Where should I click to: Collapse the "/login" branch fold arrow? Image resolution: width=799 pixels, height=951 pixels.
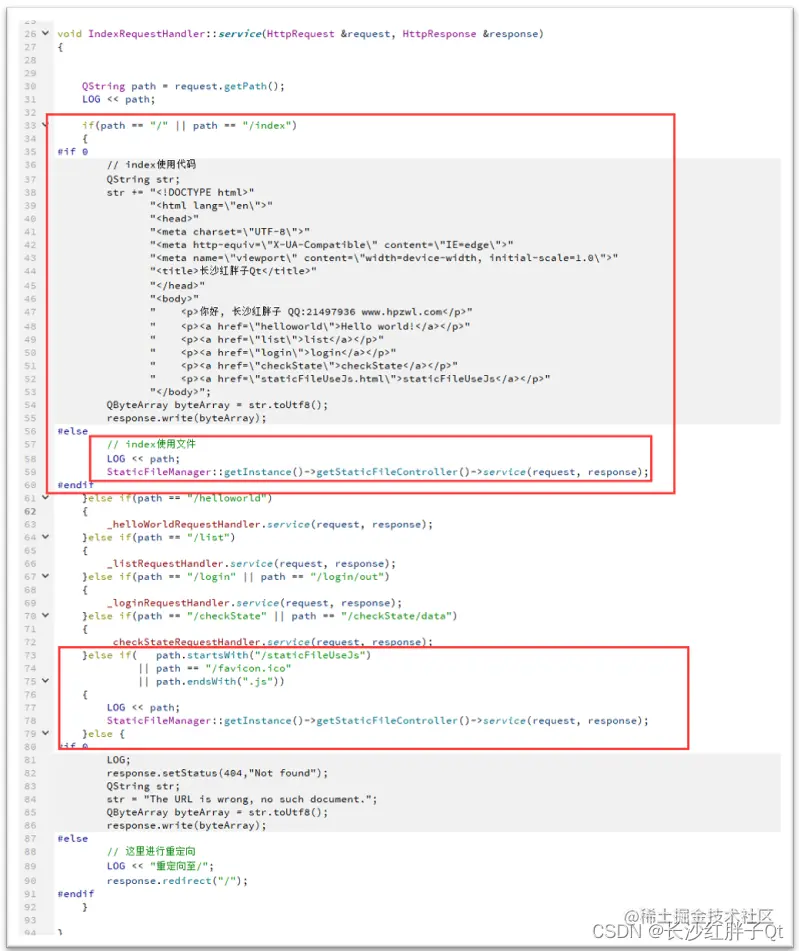click(x=46, y=577)
